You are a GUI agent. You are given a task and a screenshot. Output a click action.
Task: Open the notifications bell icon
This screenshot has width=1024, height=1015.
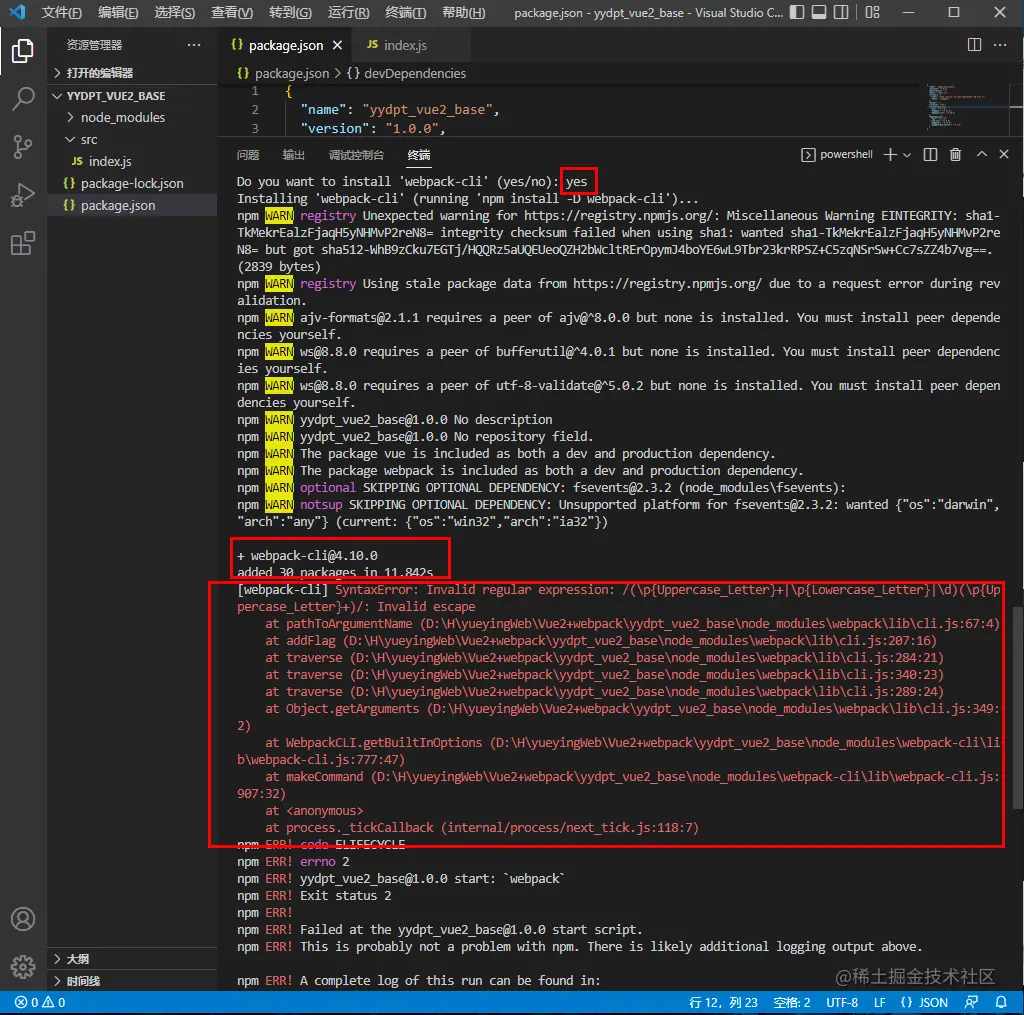1000,1003
